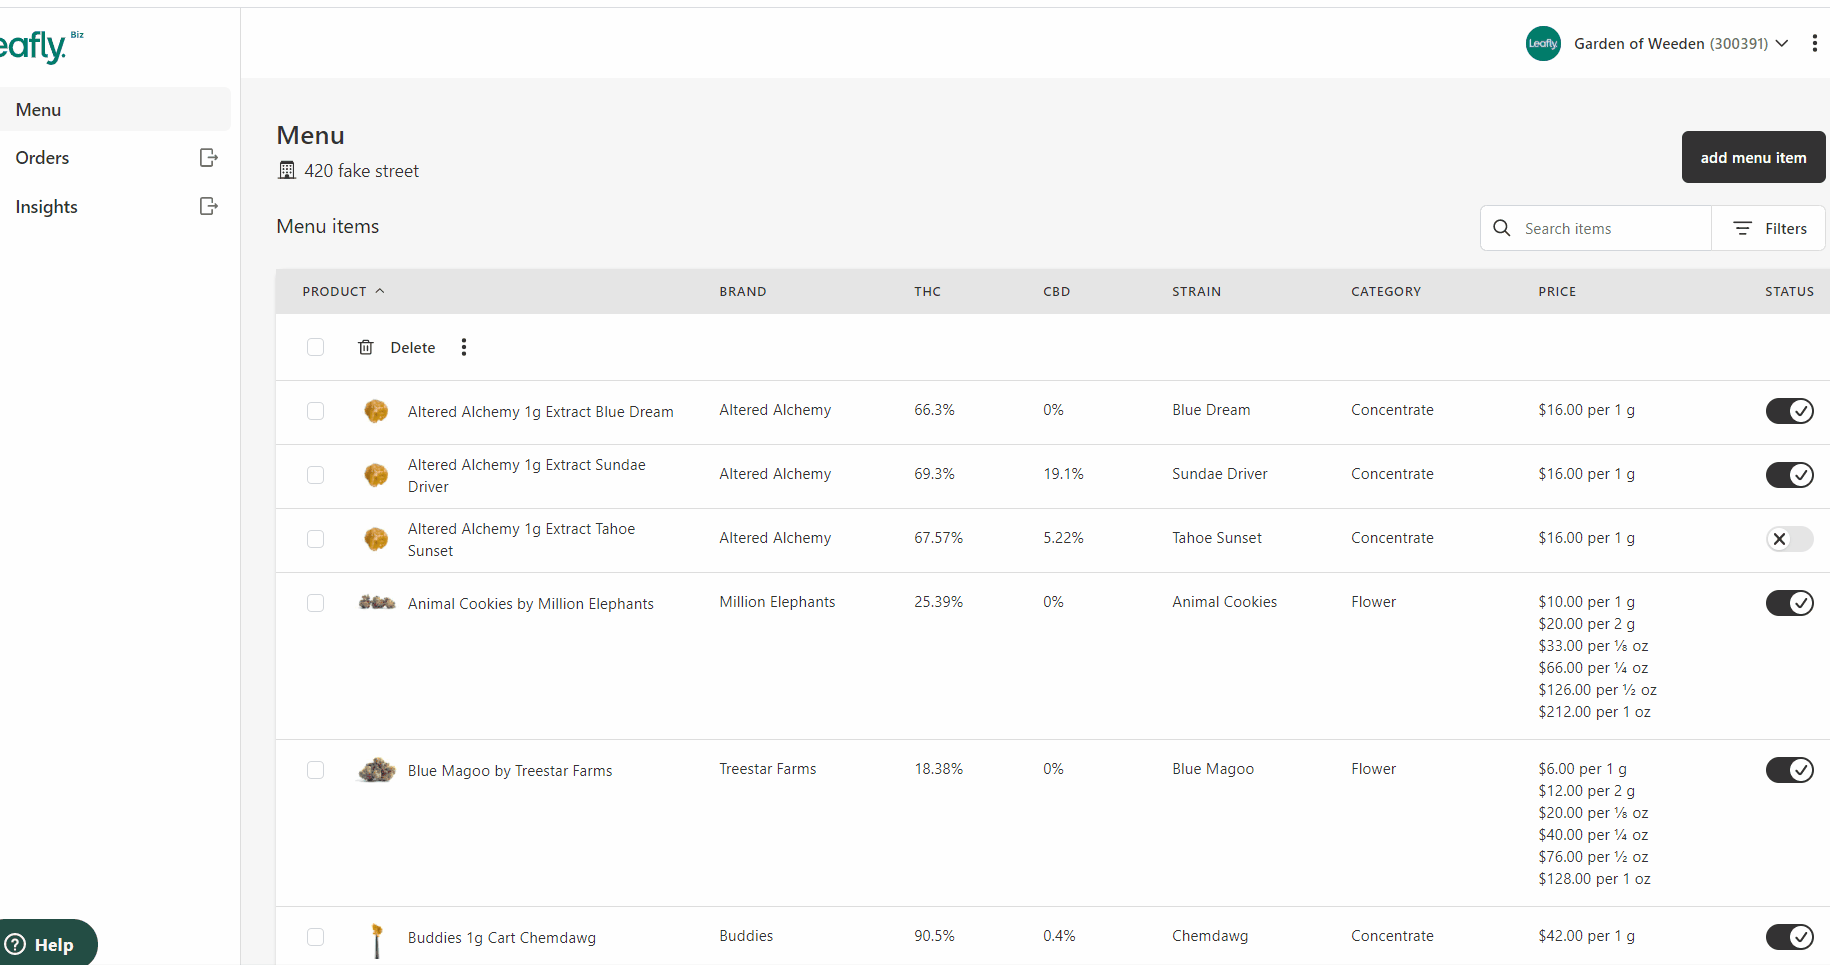Click the Leafly Biz logo
1830x965 pixels.
coord(40,45)
